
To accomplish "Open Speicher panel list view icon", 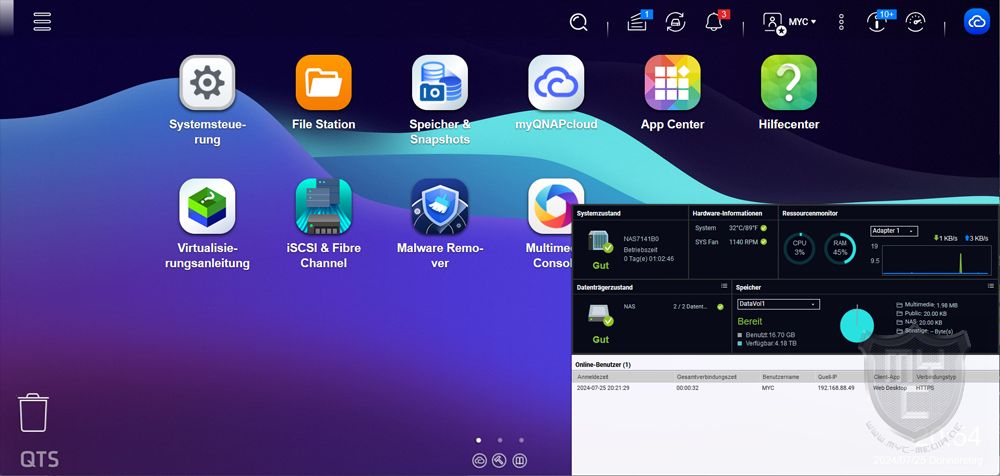I will 990,286.
